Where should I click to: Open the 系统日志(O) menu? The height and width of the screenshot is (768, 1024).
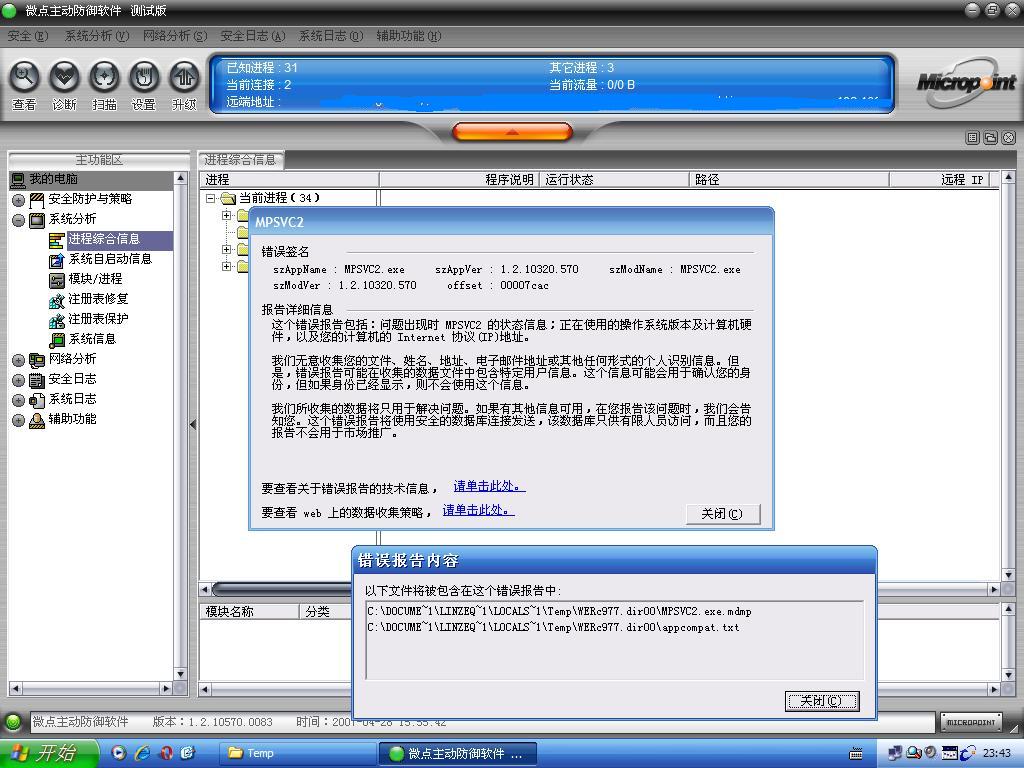[x=330, y=36]
